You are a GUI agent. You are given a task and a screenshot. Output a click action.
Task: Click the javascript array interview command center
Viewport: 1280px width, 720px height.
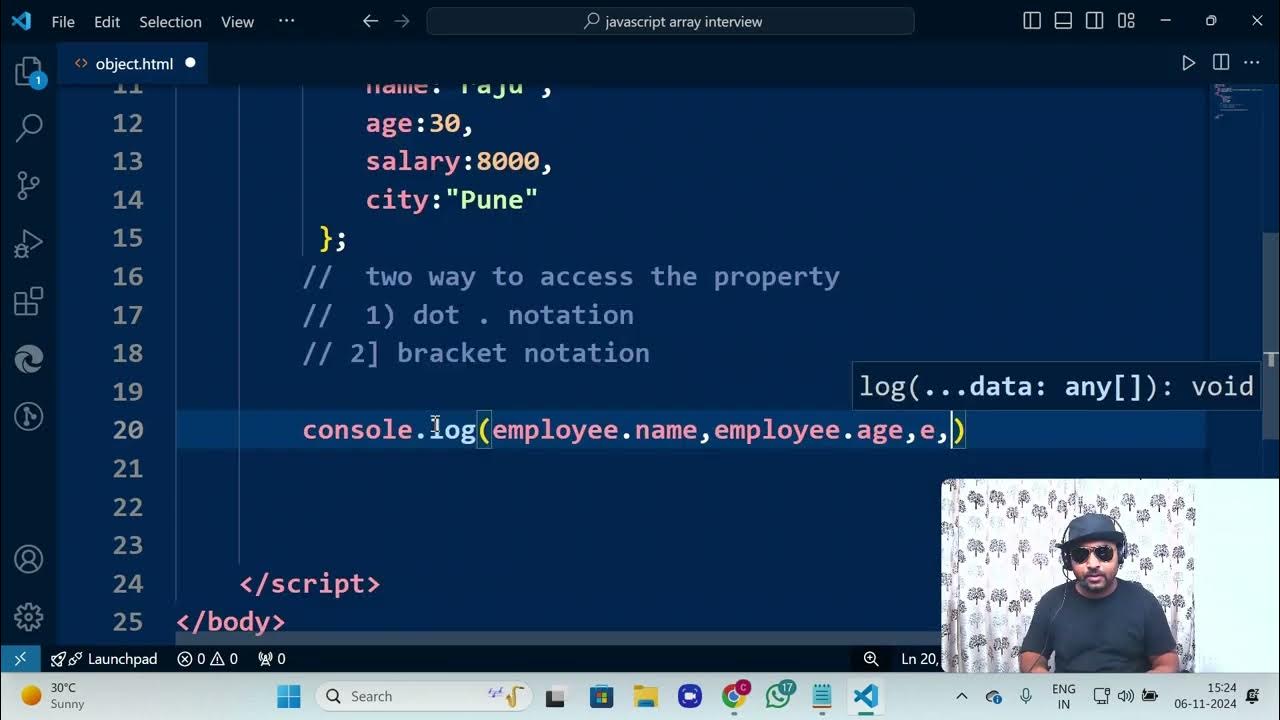(670, 21)
